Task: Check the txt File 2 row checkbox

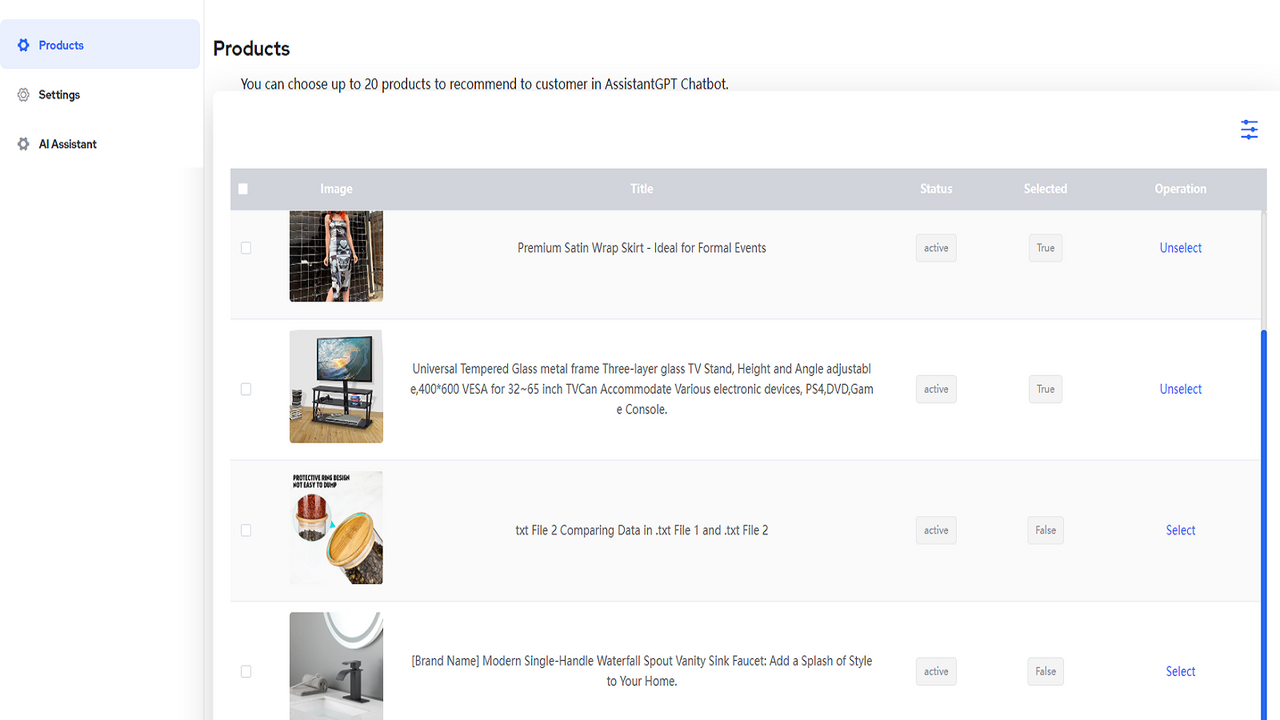Action: 246,530
